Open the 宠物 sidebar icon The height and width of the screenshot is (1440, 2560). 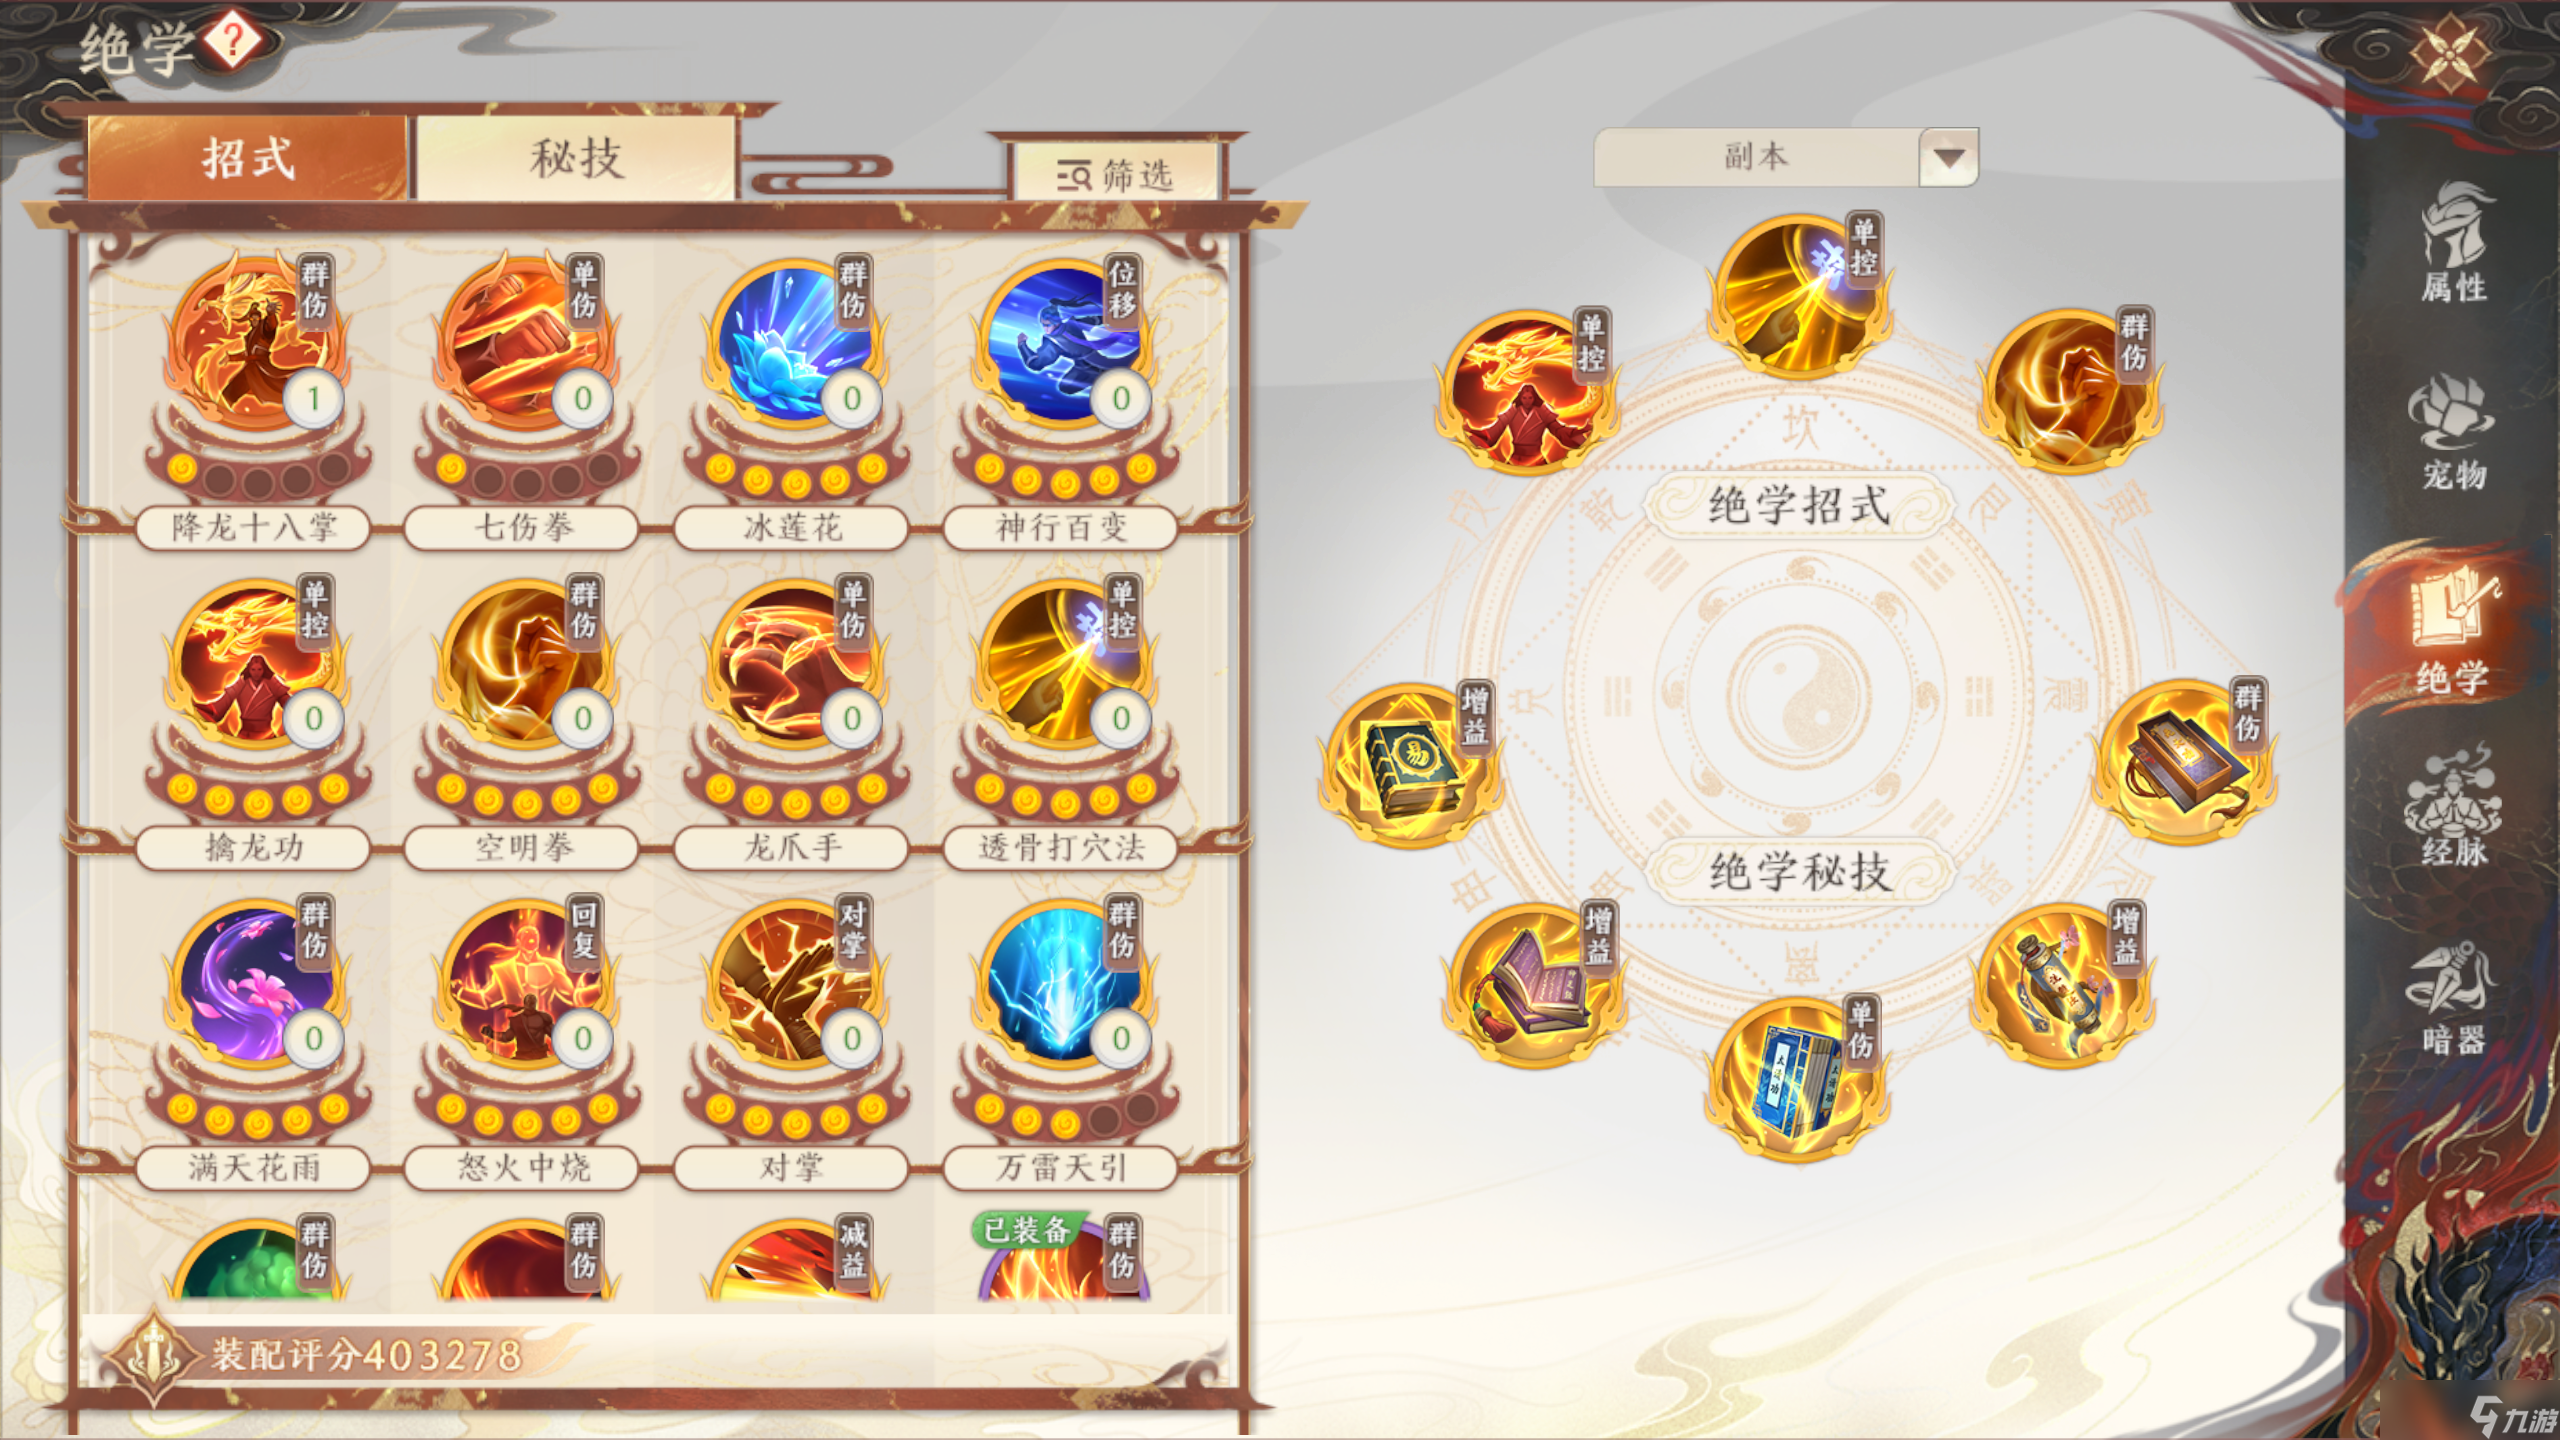click(2455, 431)
